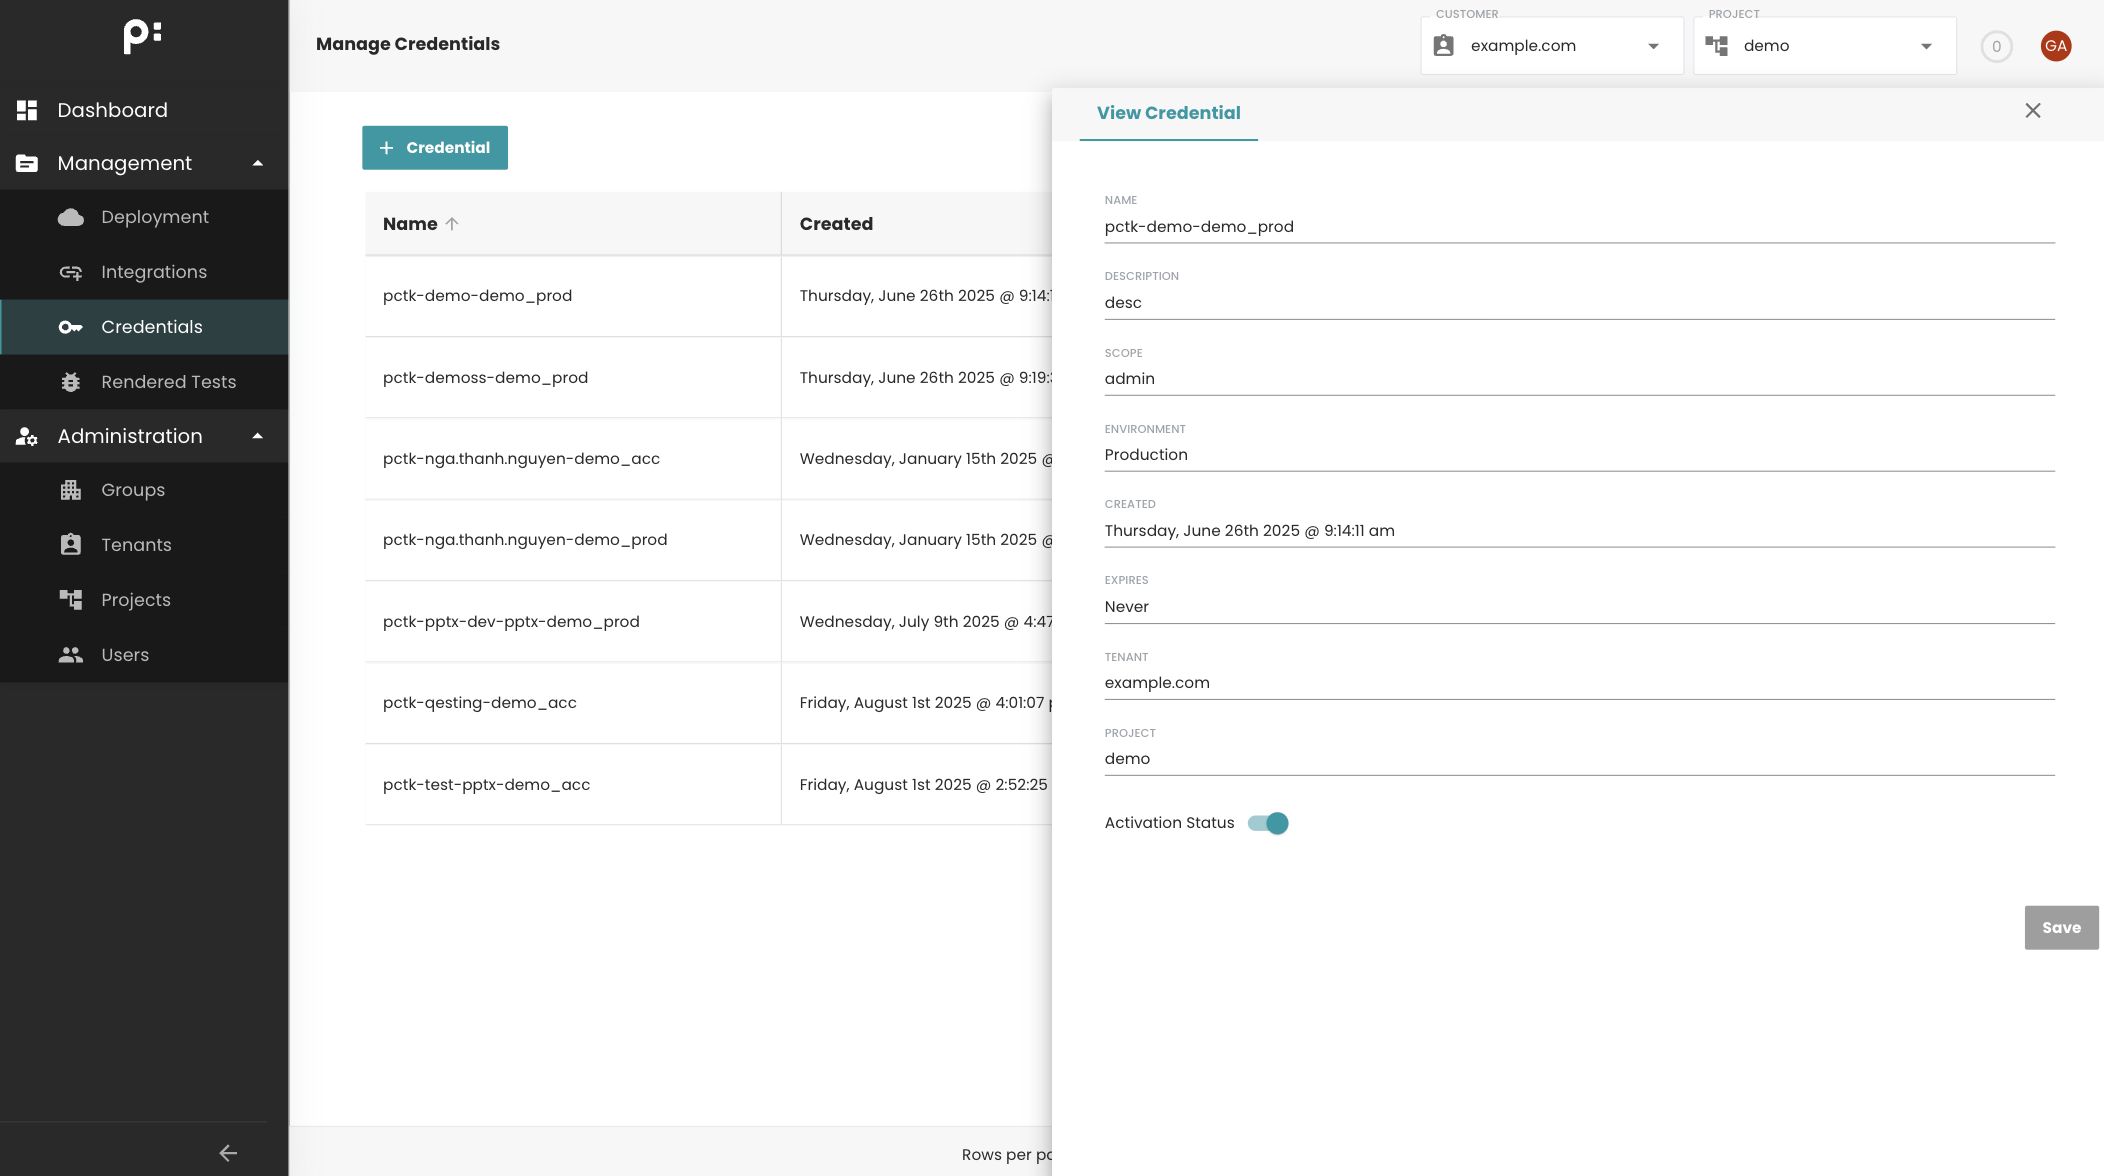Image resolution: width=2104 pixels, height=1176 pixels.
Task: Collapse sidebar with the back arrow
Action: [228, 1153]
